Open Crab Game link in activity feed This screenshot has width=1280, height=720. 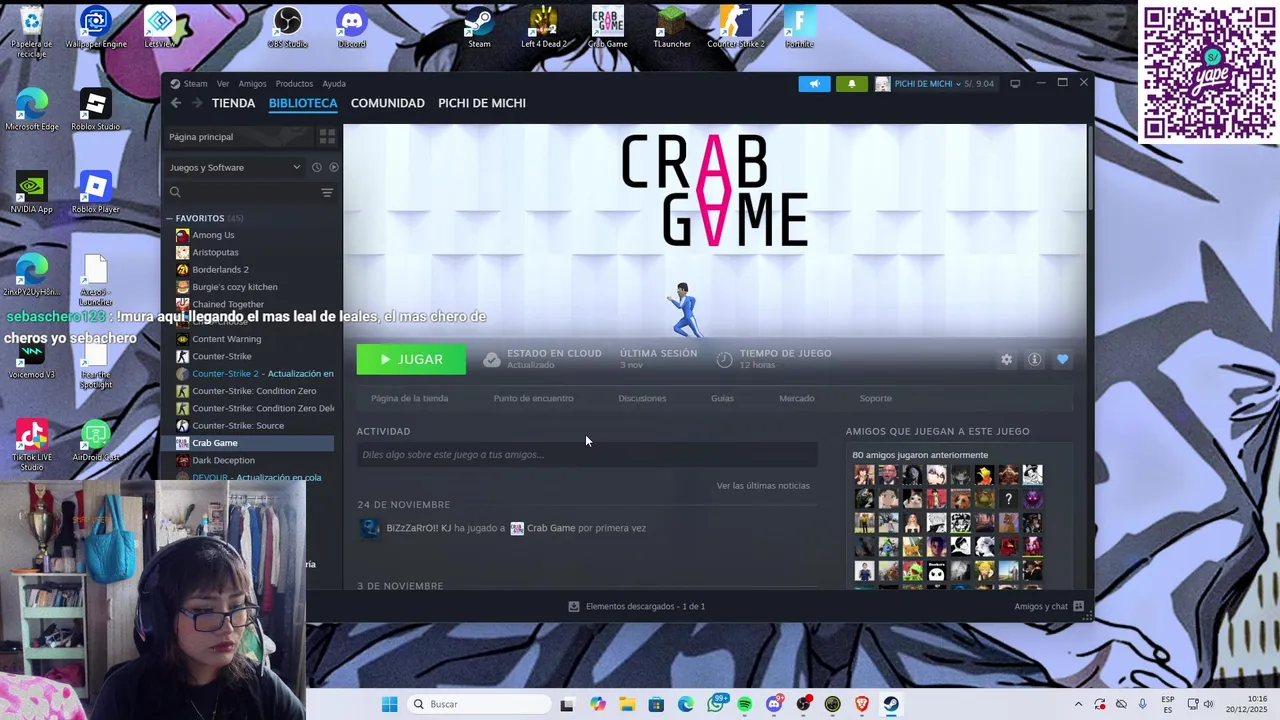pyautogui.click(x=551, y=528)
